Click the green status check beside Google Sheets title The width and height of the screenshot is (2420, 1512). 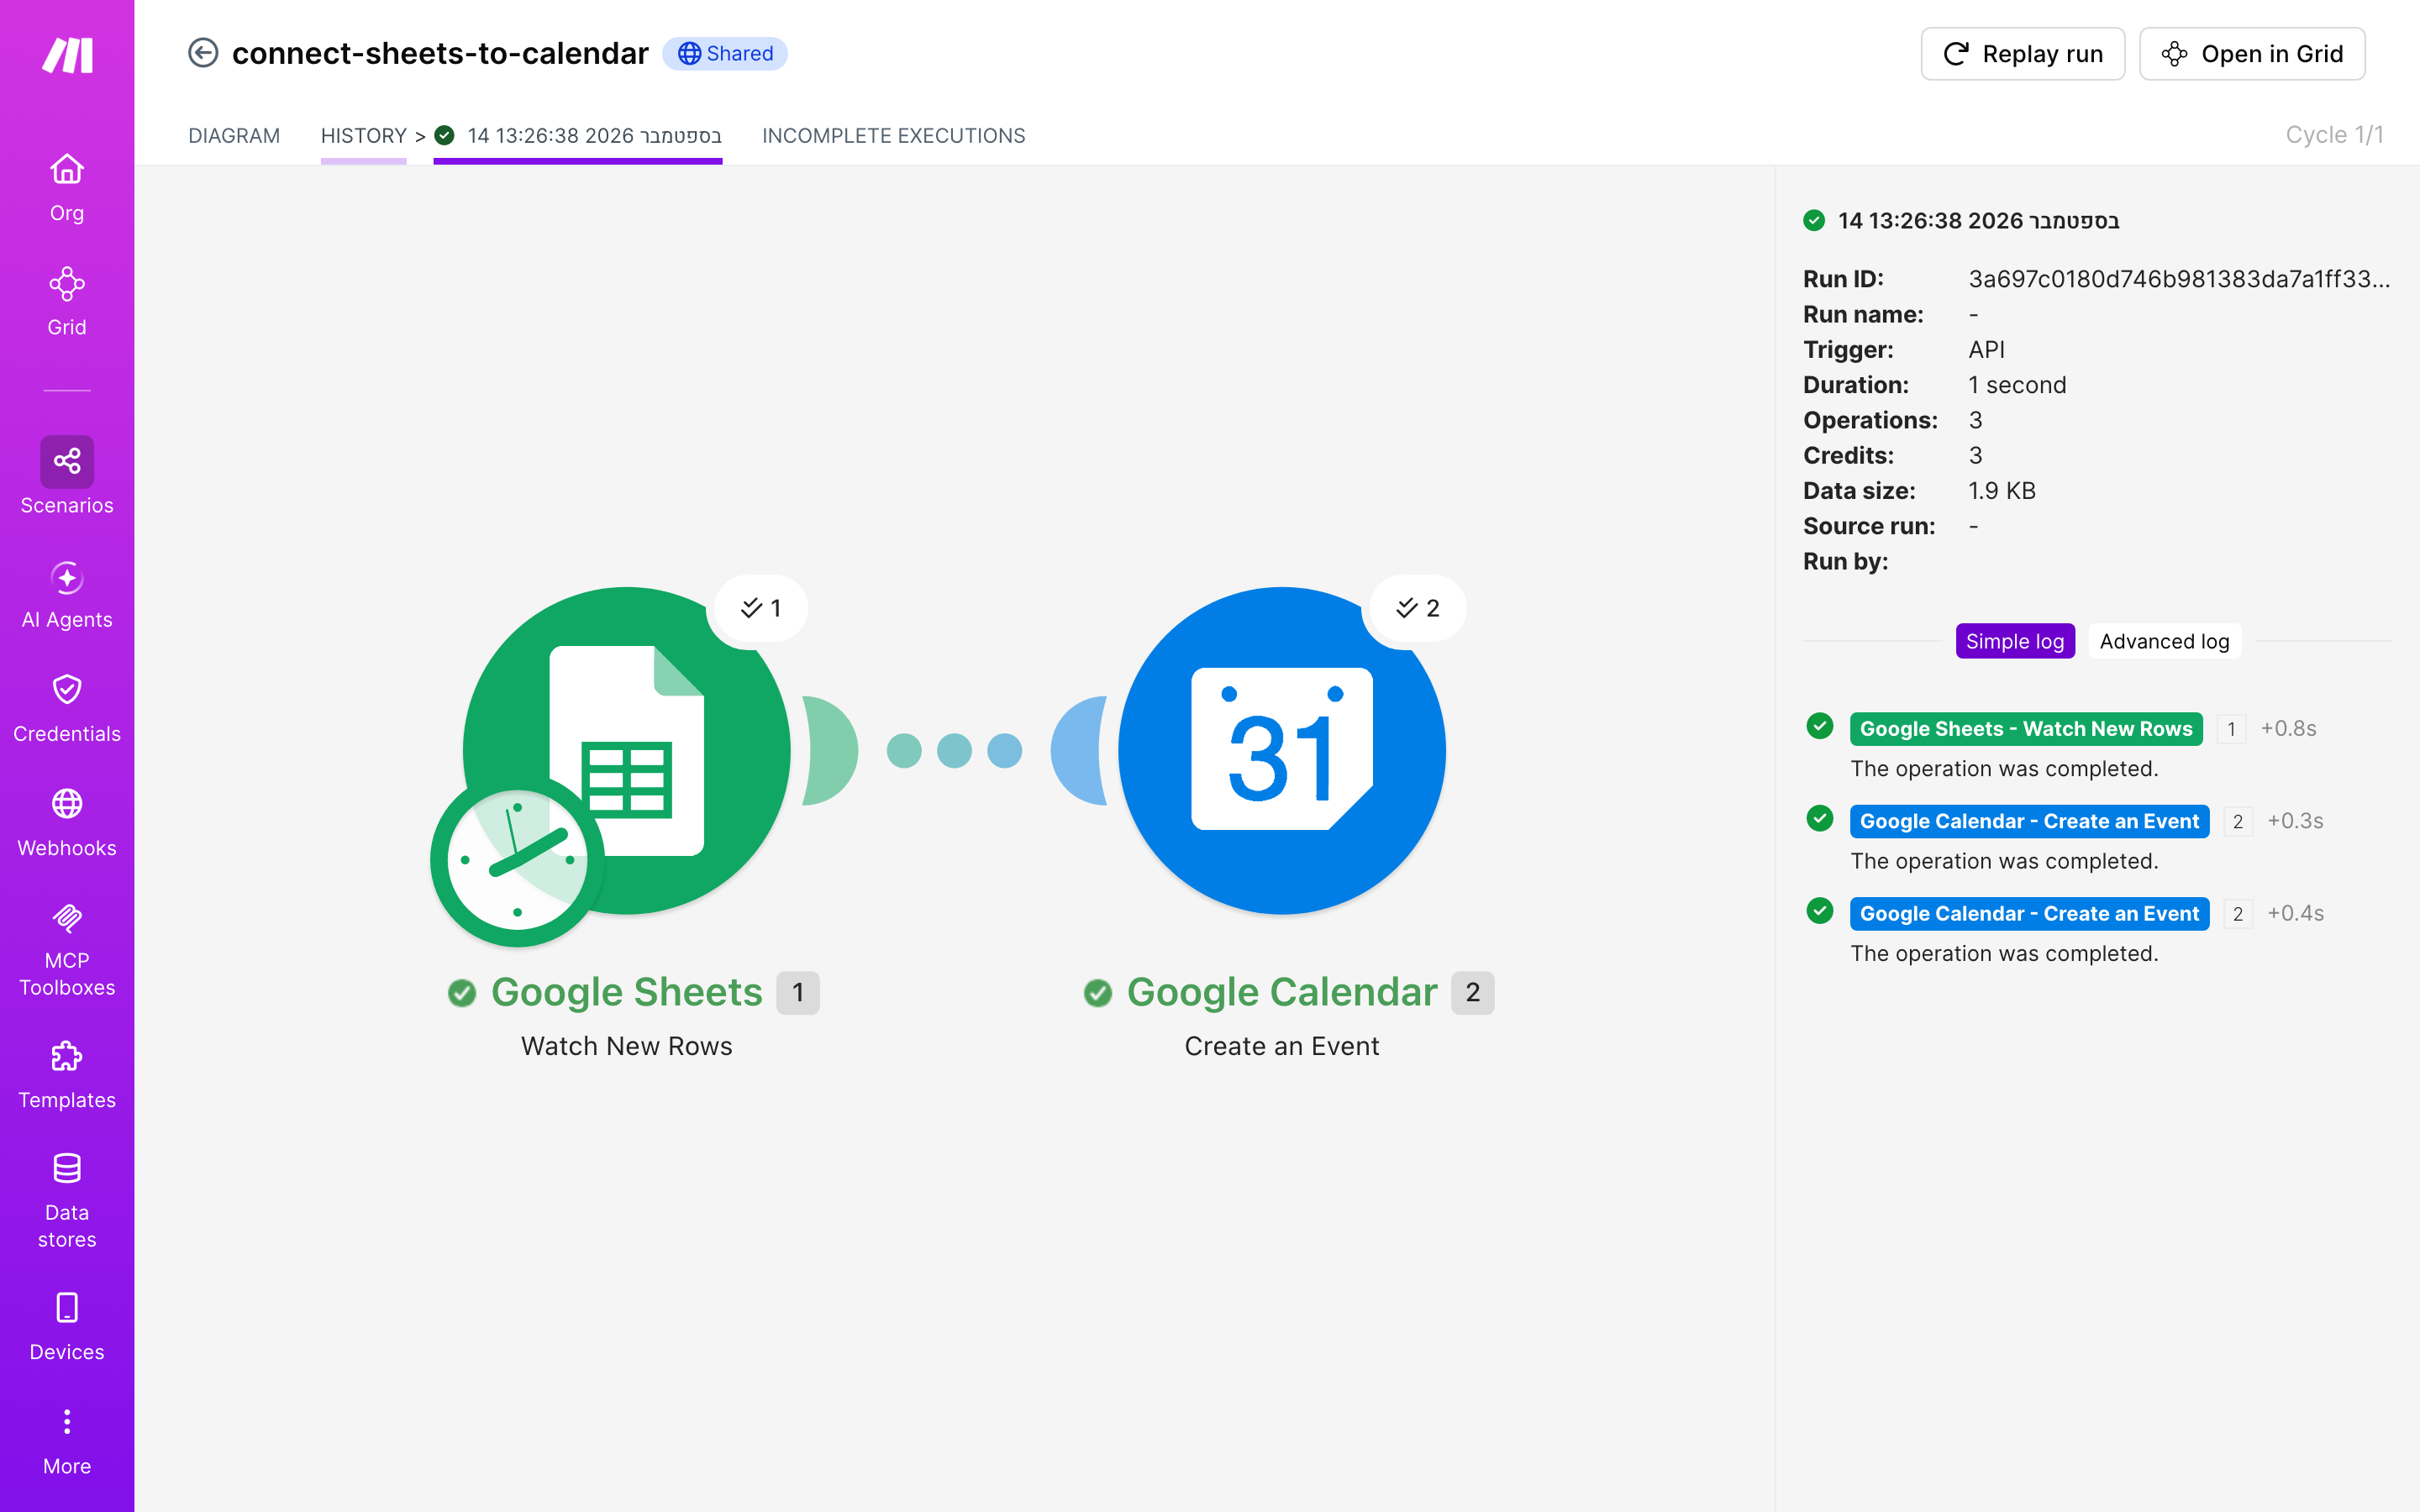(x=462, y=993)
